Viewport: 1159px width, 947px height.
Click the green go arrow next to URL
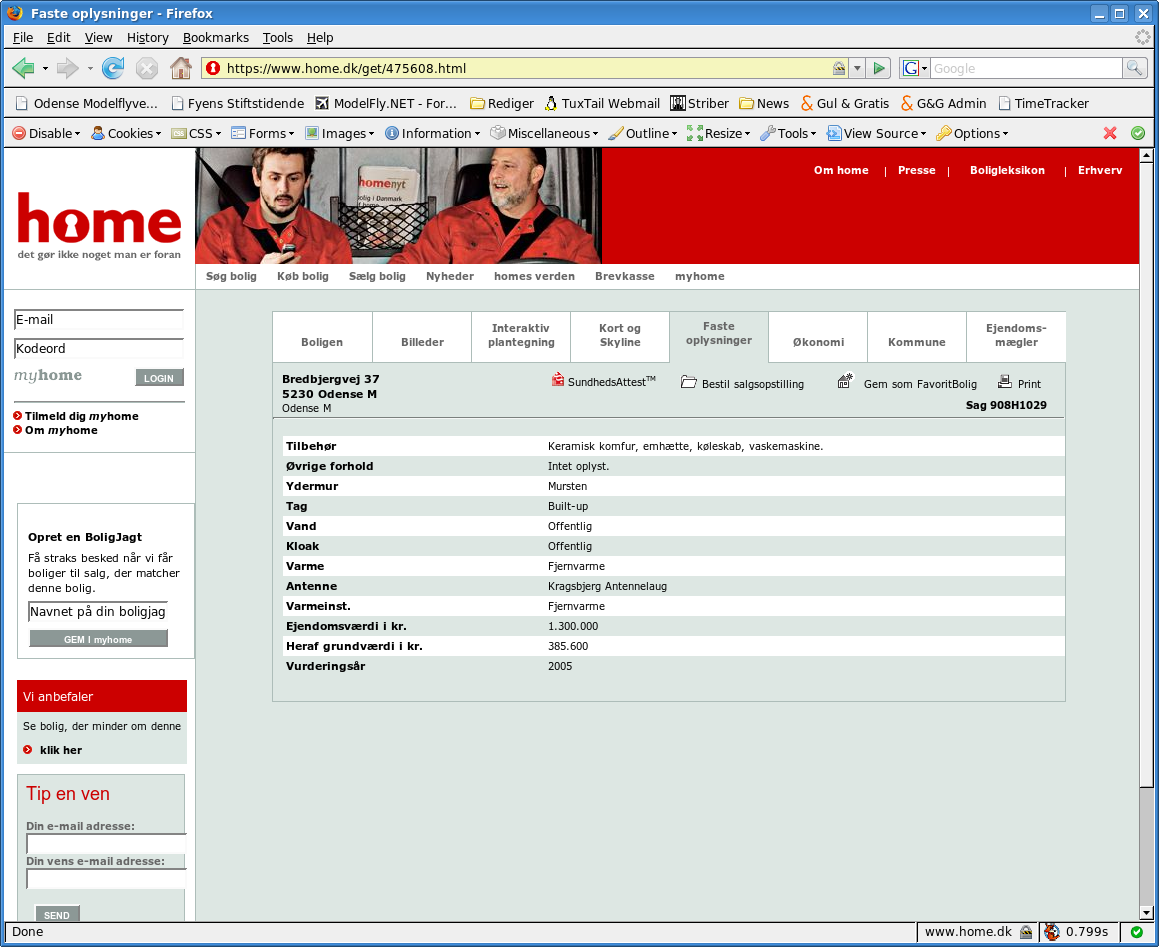tap(879, 68)
